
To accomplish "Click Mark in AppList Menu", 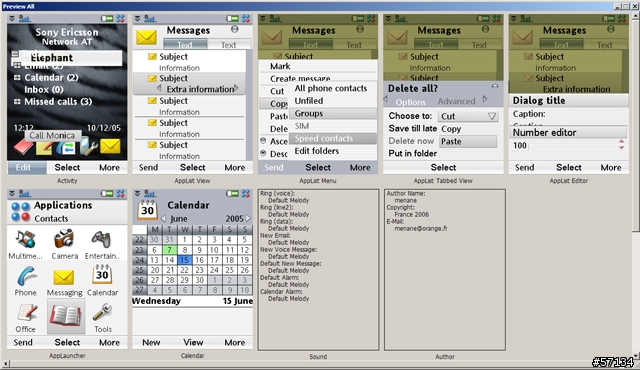I will (280, 66).
